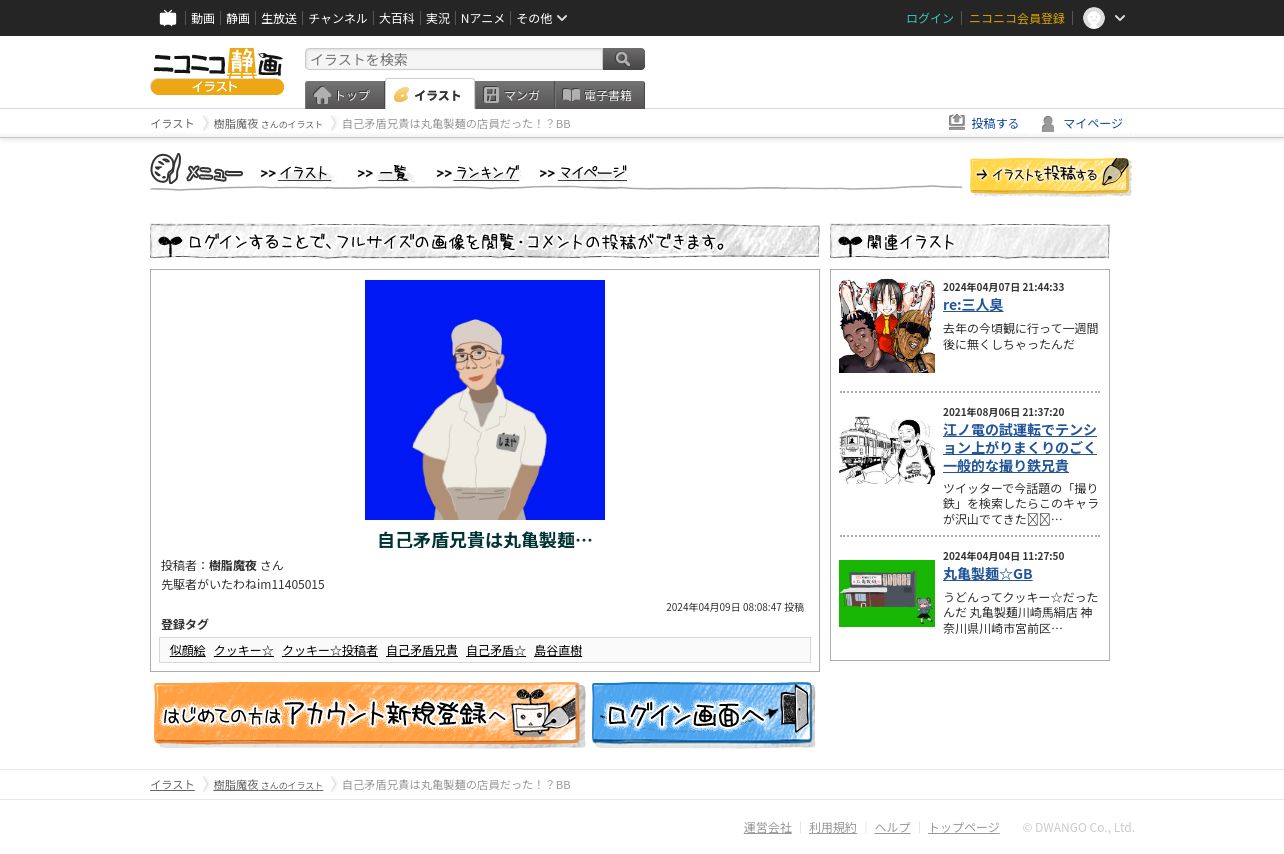Click ログイン画面へ banner button

(x=703, y=714)
